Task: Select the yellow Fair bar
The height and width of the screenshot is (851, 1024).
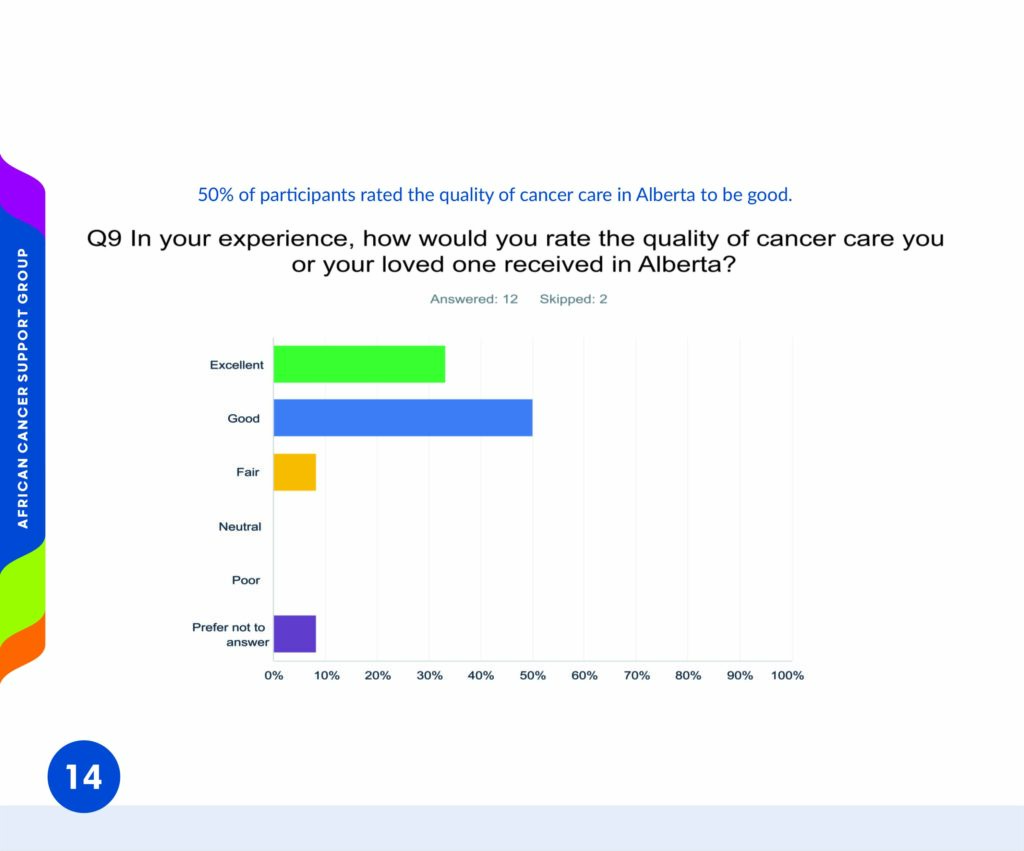Action: click(295, 472)
